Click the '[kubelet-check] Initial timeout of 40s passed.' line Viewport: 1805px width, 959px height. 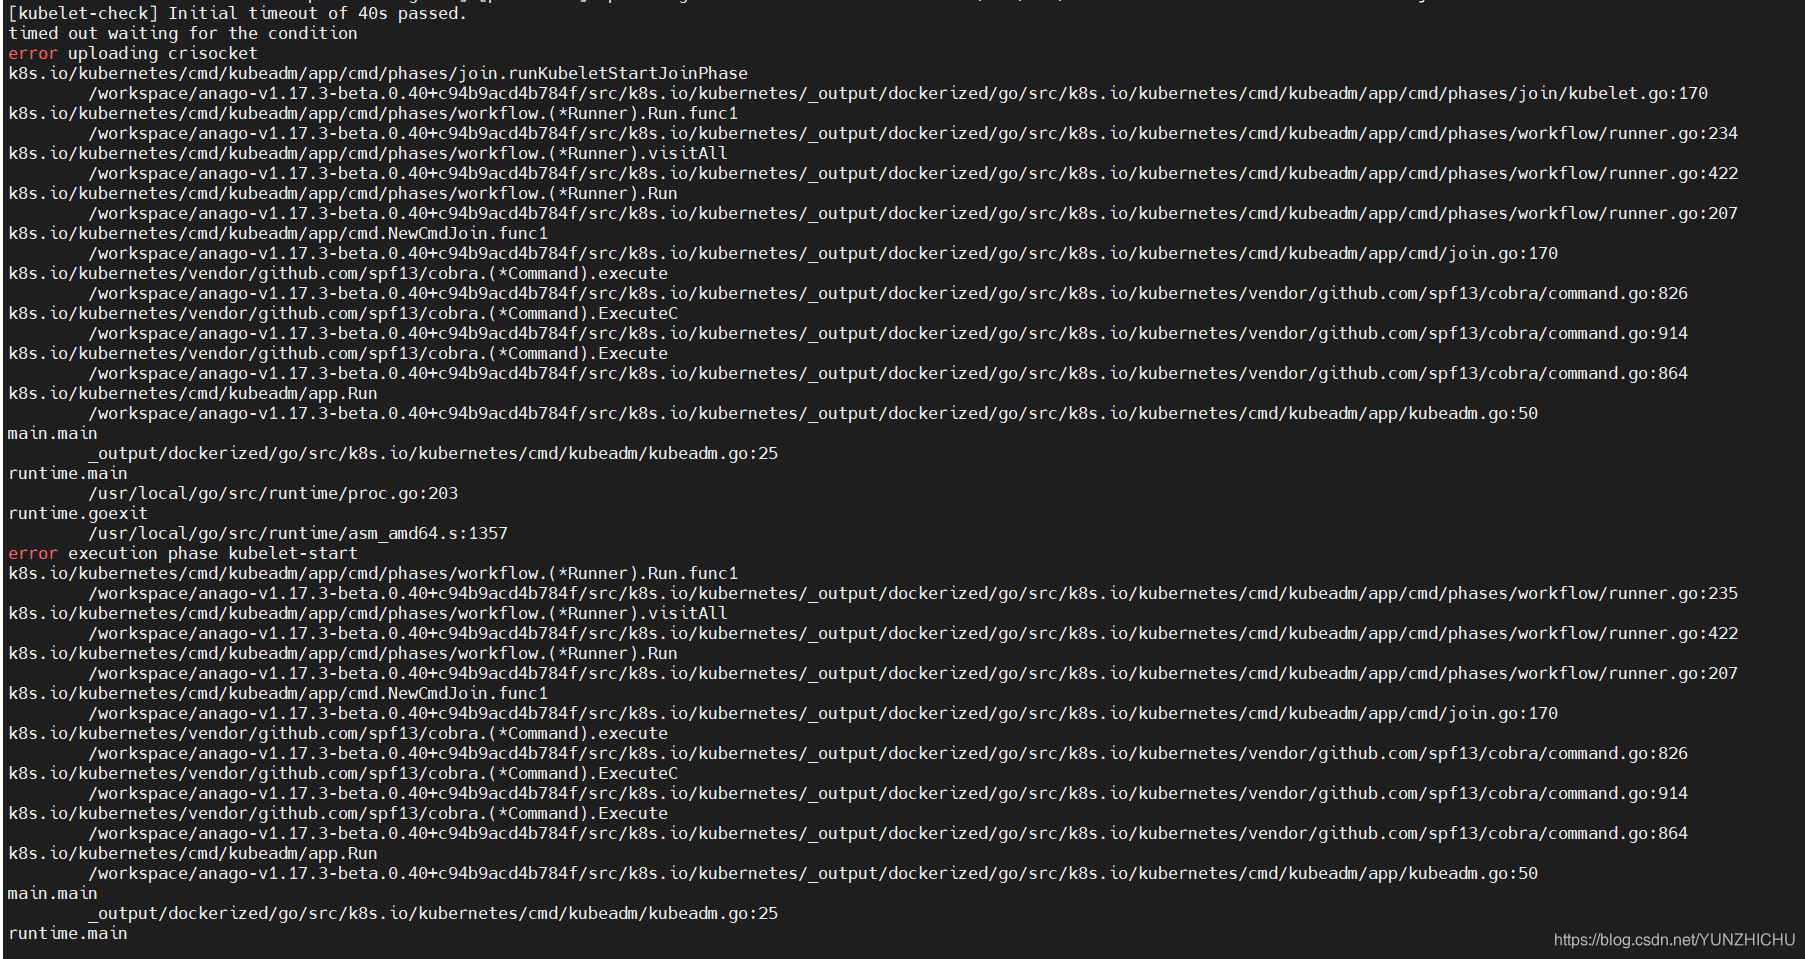click(x=237, y=14)
